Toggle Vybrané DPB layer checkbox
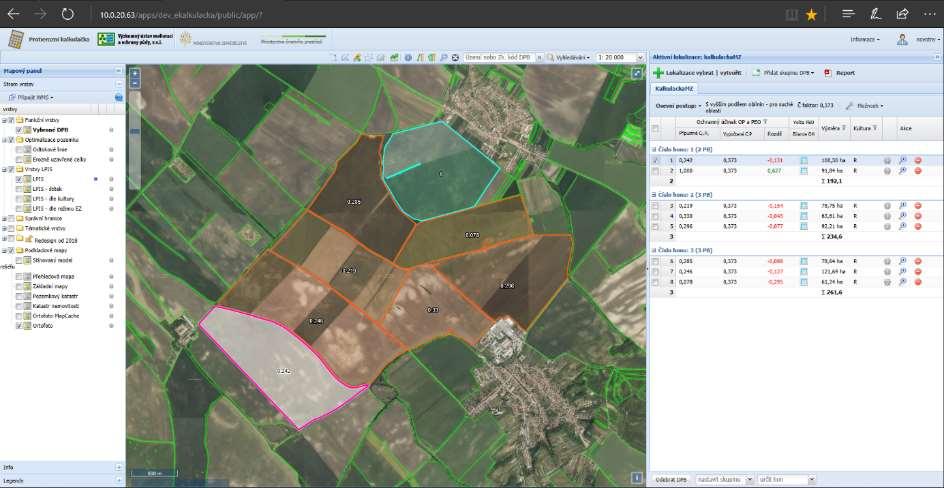This screenshot has height=488, width=944. click(19, 129)
